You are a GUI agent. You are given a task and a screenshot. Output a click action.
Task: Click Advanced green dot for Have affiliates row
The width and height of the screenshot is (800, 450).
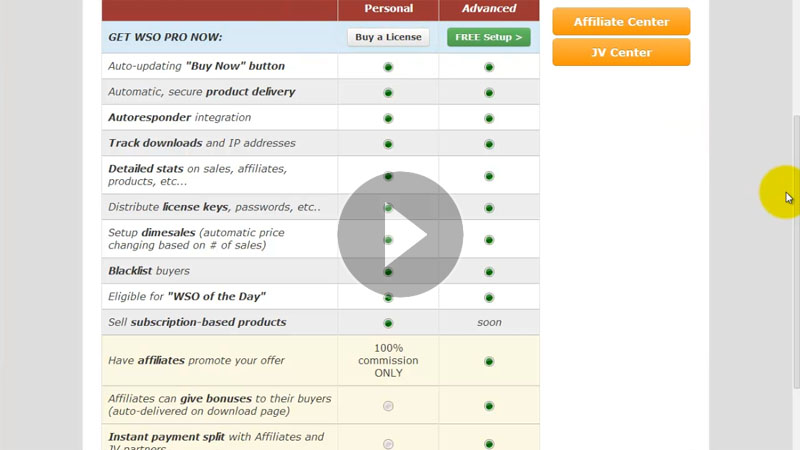489,361
